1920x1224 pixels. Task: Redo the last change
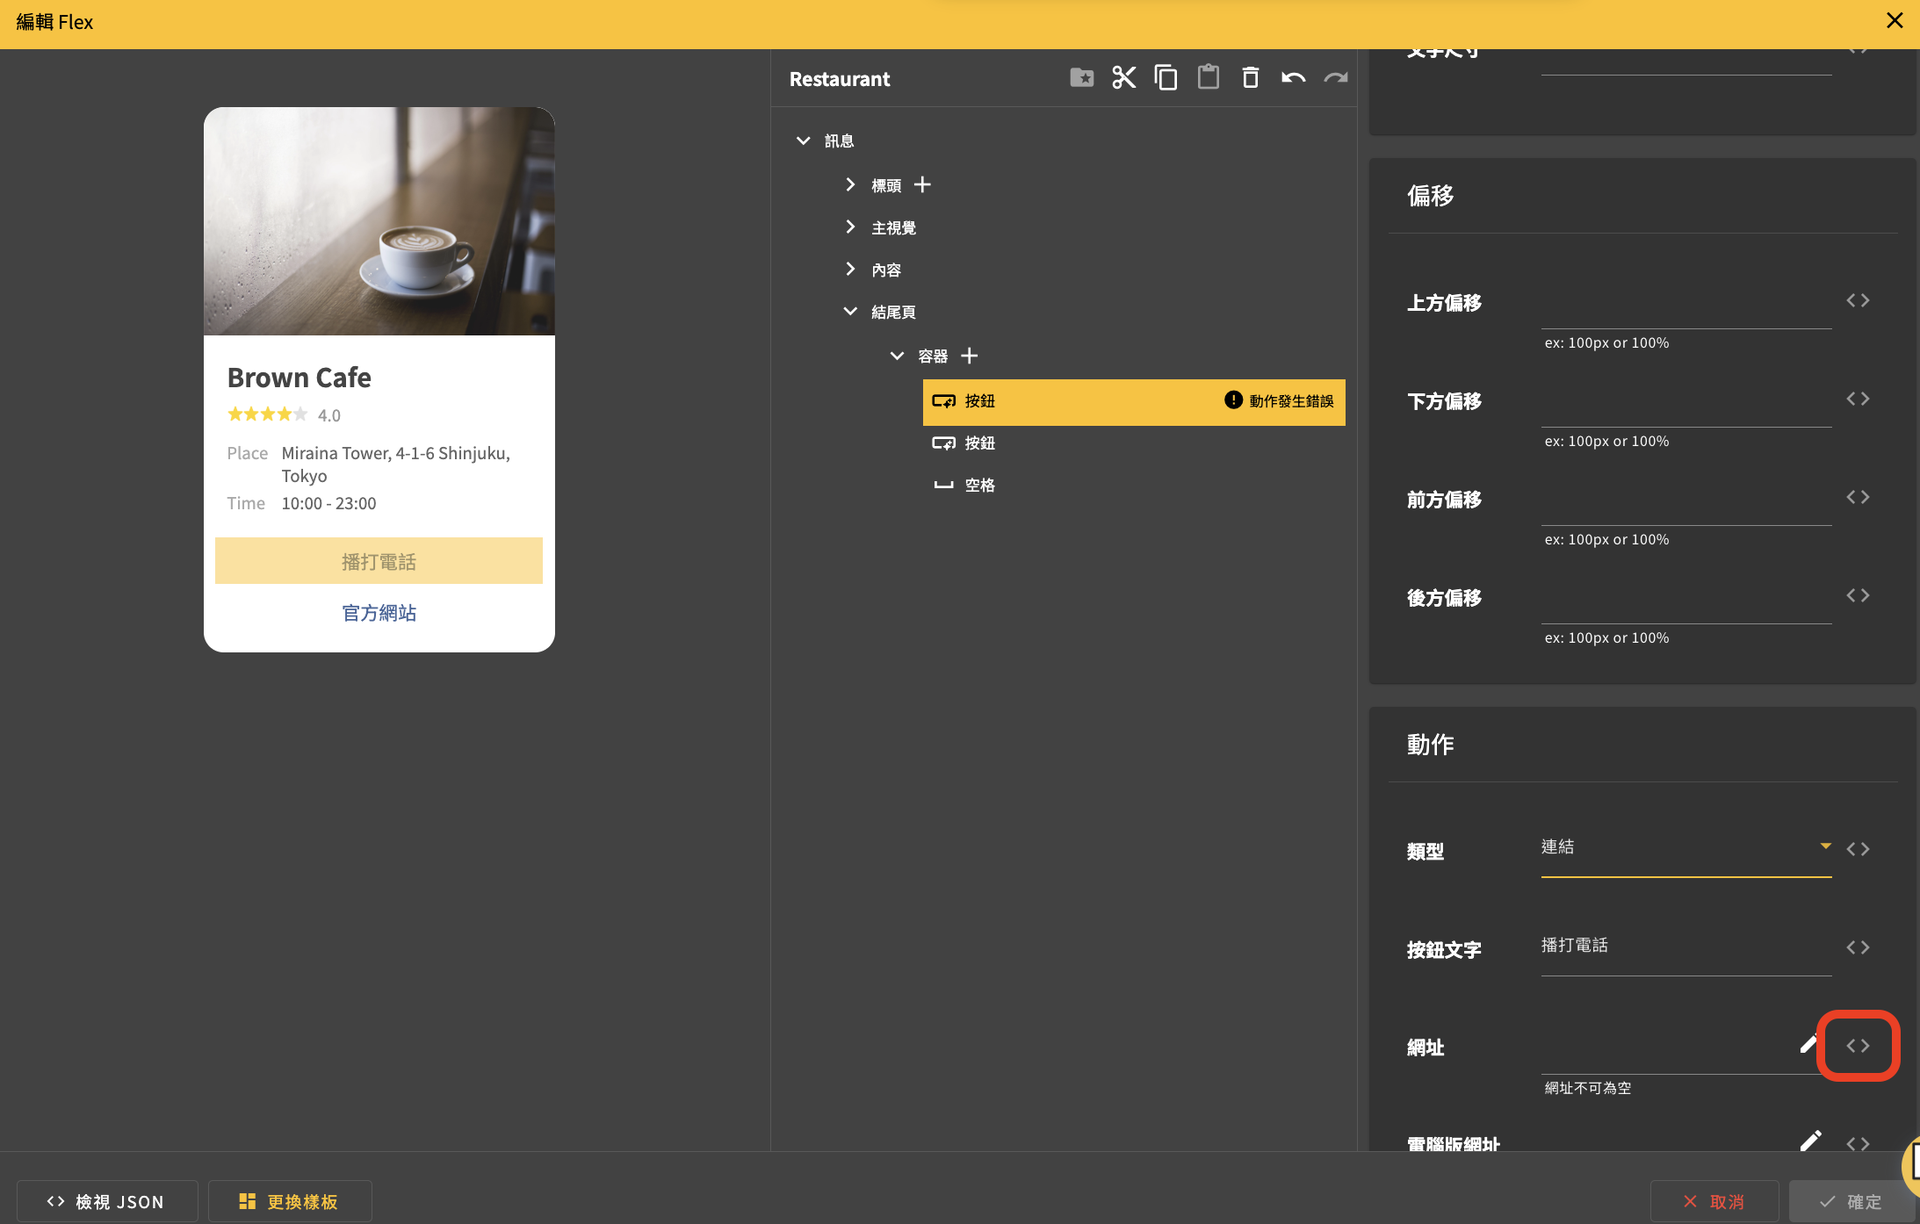point(1336,78)
